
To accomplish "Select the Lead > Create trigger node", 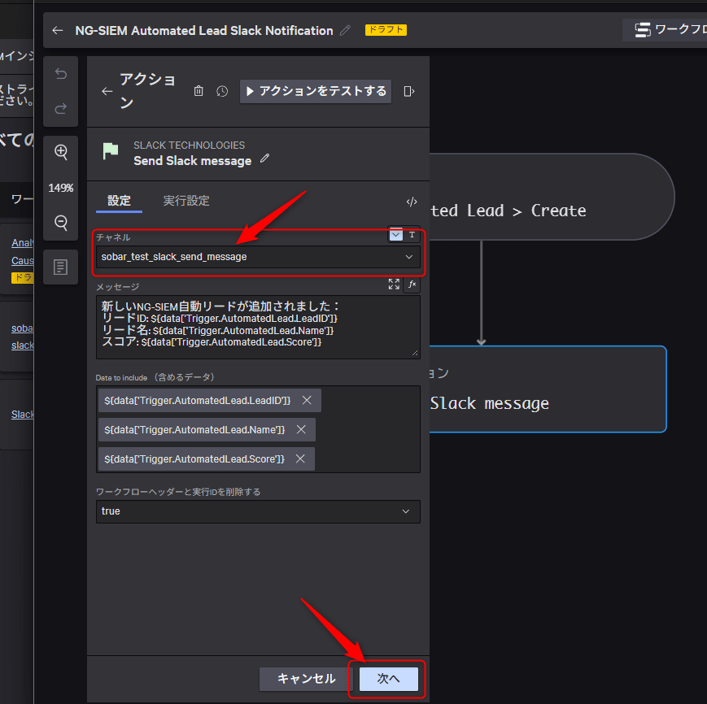I will 551,197.
